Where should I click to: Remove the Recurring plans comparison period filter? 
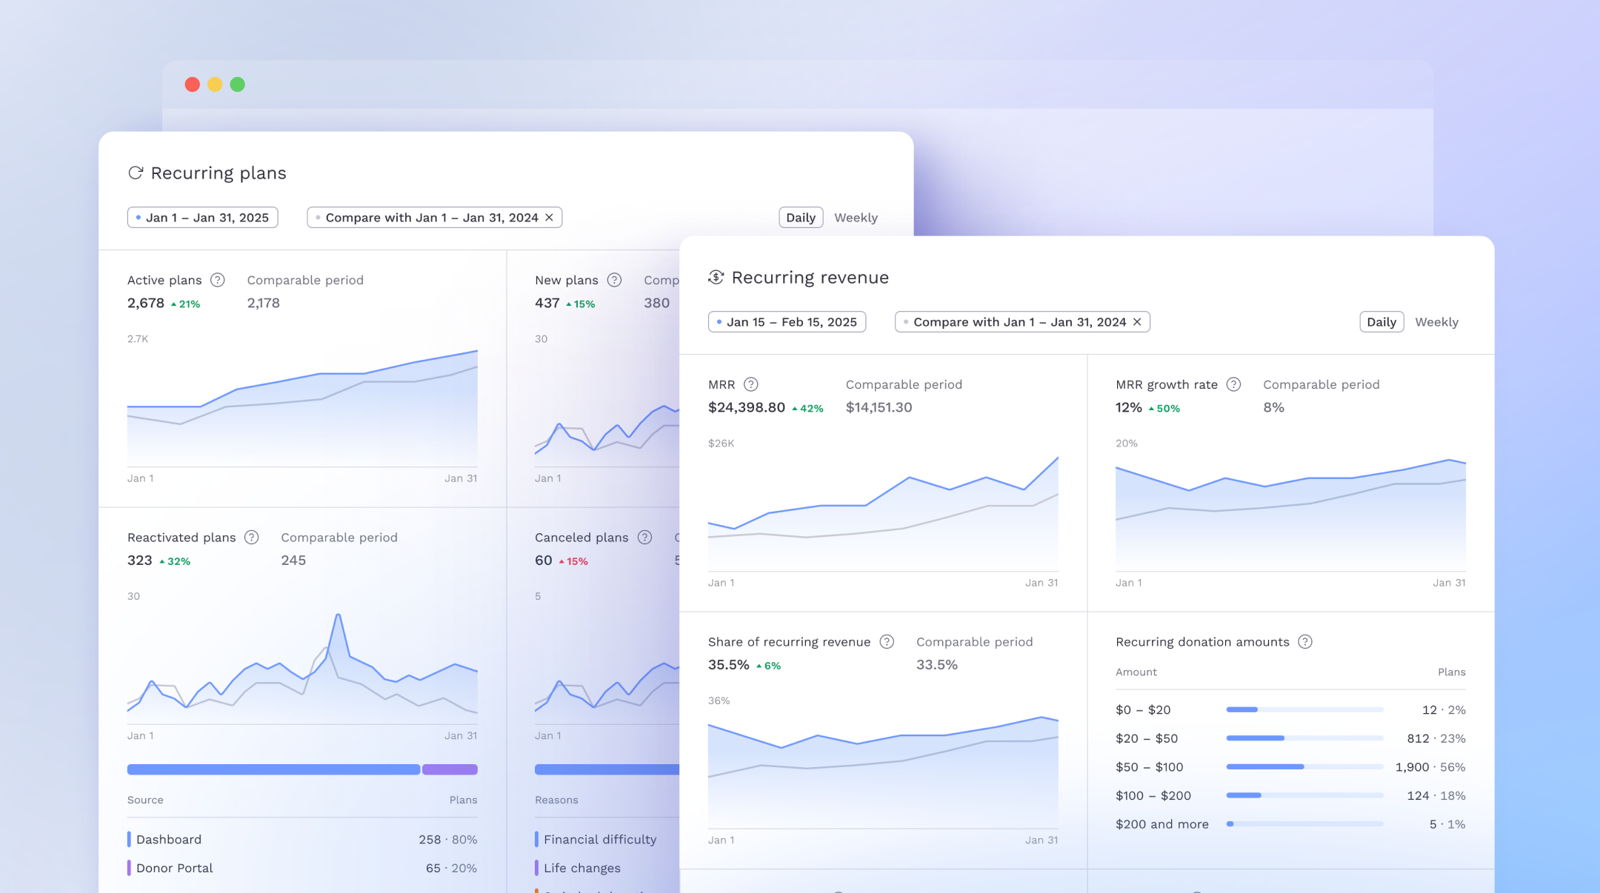coord(549,218)
